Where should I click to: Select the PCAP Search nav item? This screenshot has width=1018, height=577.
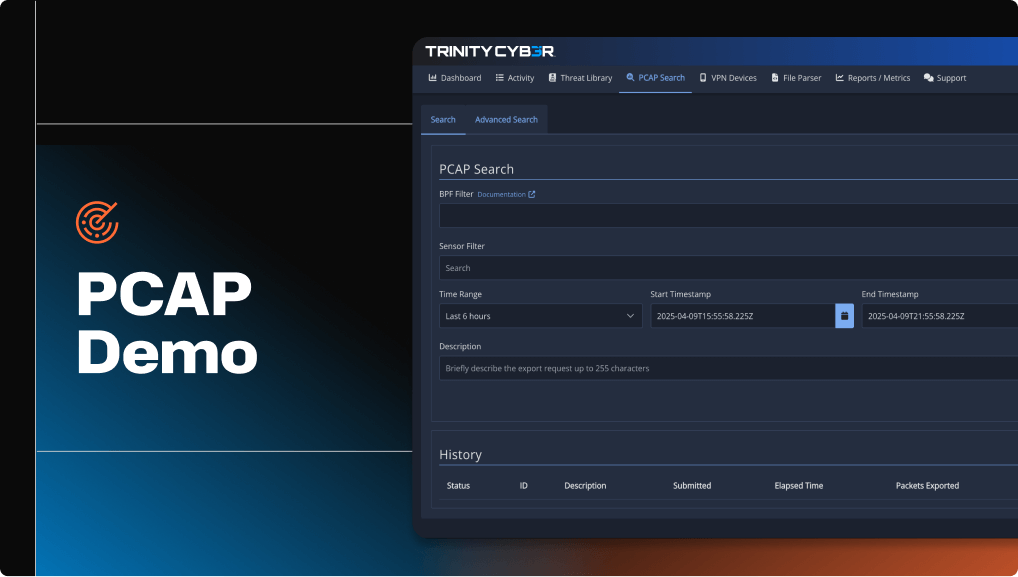[655, 78]
